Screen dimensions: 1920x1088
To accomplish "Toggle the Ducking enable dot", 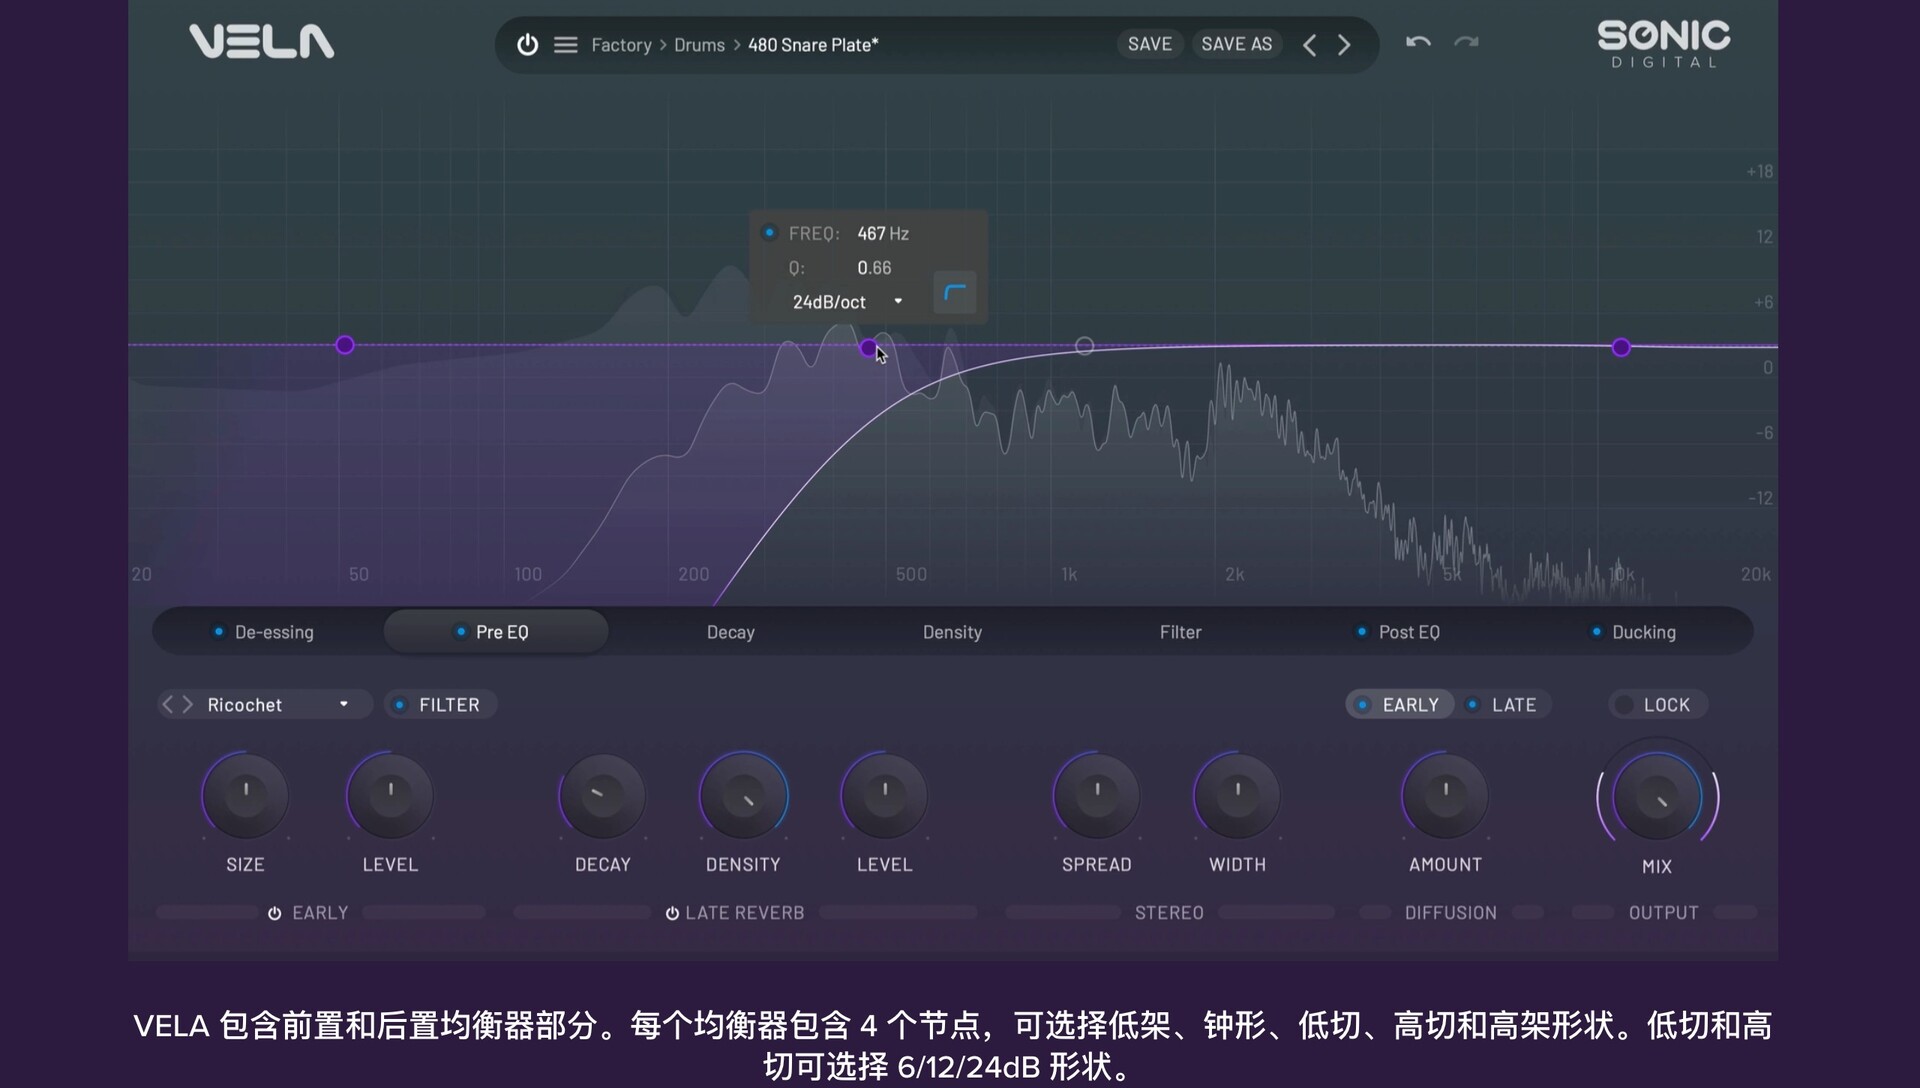I will coord(1596,631).
